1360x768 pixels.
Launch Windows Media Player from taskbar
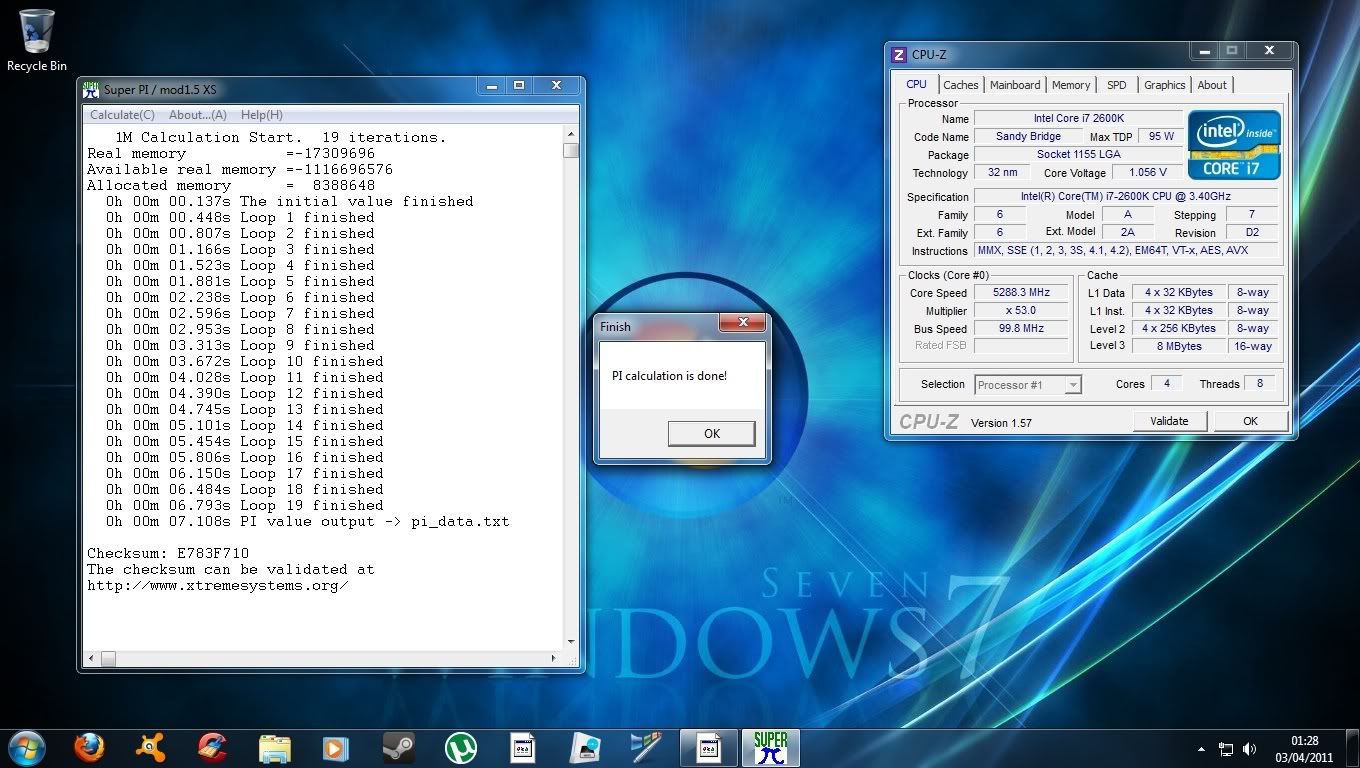(x=336, y=747)
